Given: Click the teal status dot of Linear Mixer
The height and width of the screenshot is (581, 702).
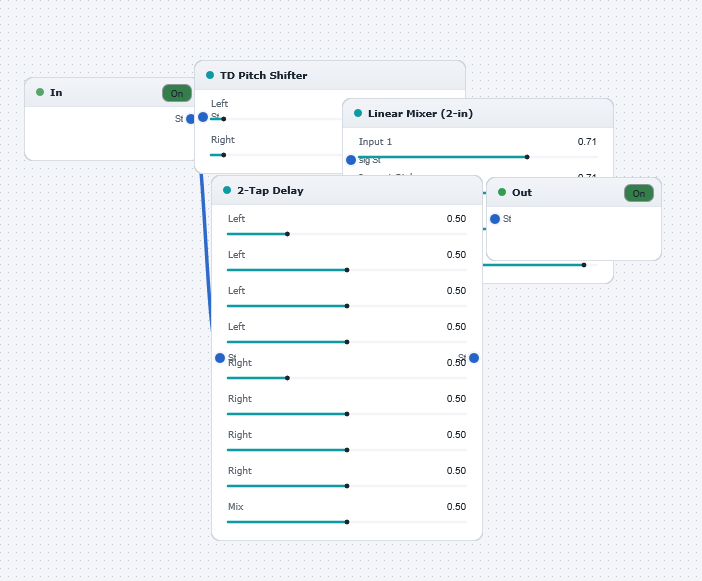Looking at the screenshot, I should [x=358, y=113].
